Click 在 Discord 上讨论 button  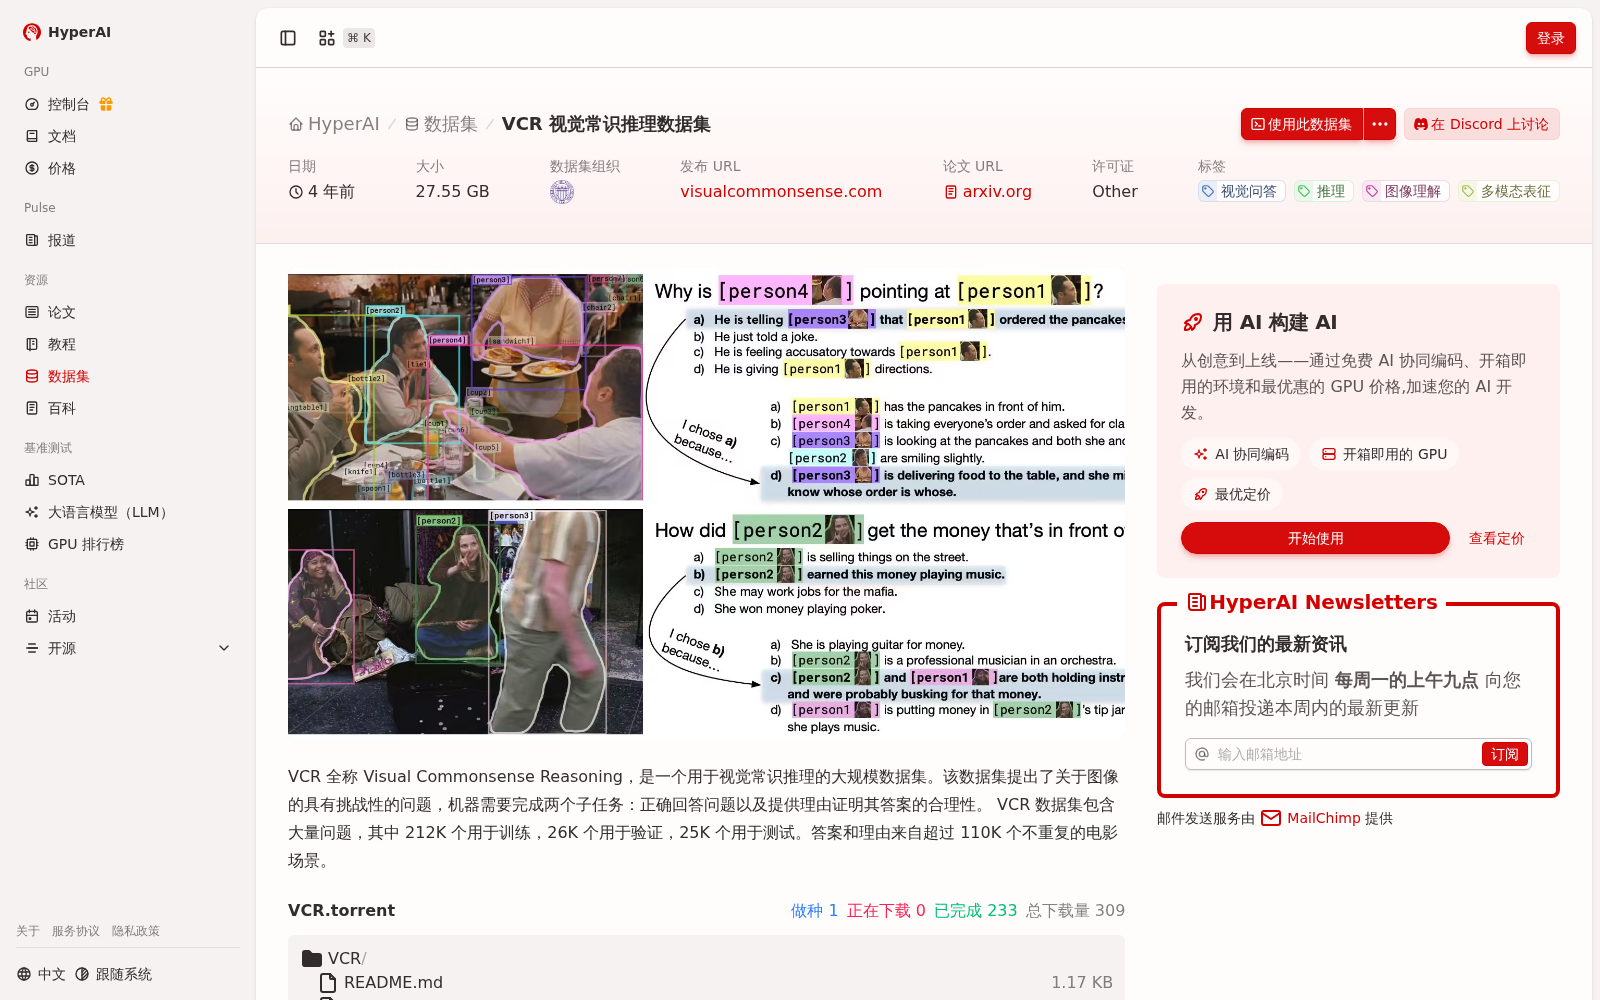point(1481,124)
